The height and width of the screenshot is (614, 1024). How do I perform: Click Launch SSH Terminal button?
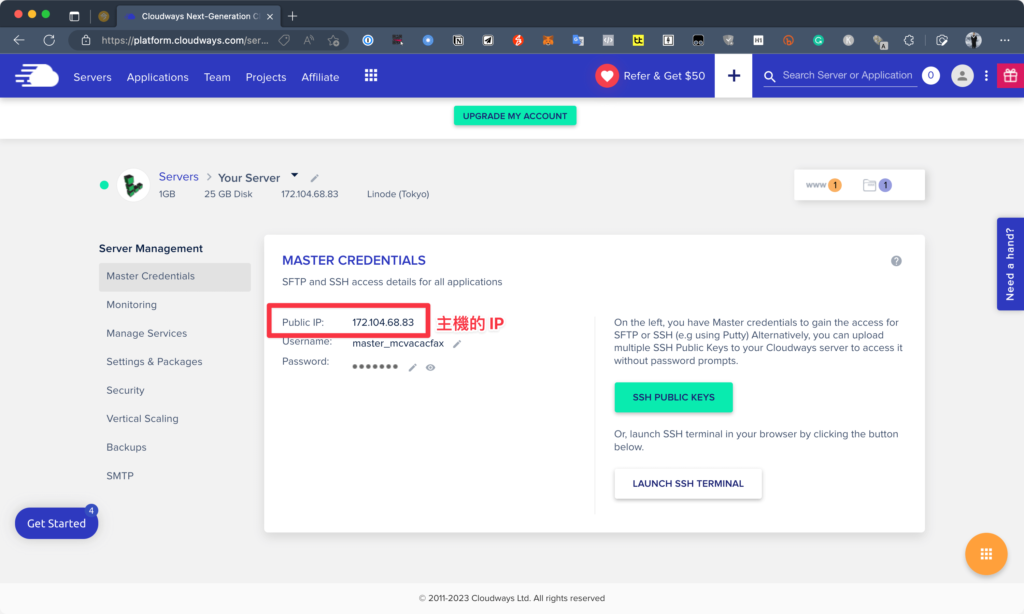tap(688, 483)
